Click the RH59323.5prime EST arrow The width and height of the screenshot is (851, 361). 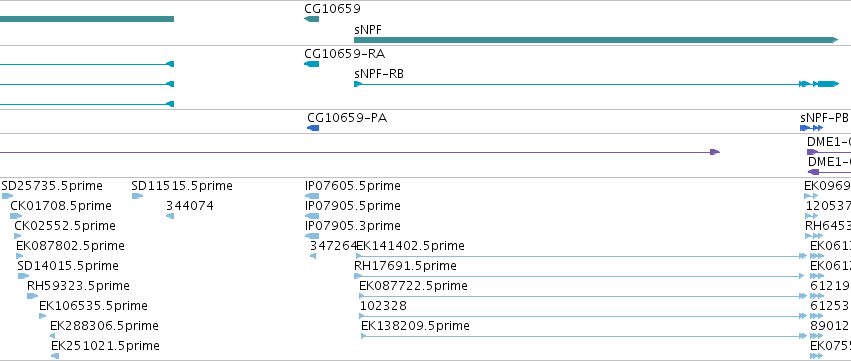(x=33, y=296)
